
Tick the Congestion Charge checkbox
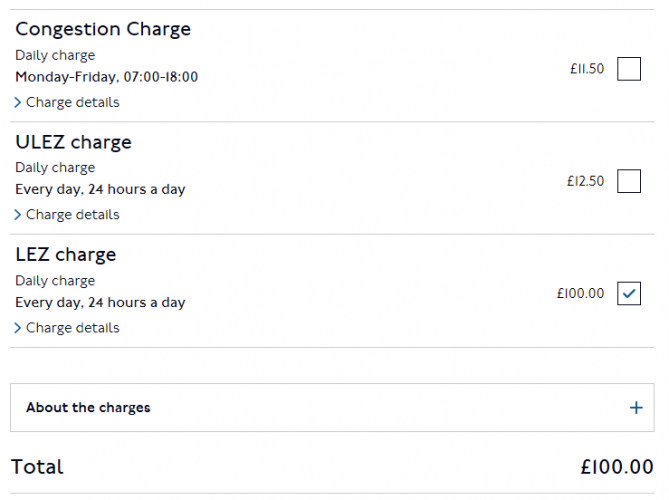629,69
